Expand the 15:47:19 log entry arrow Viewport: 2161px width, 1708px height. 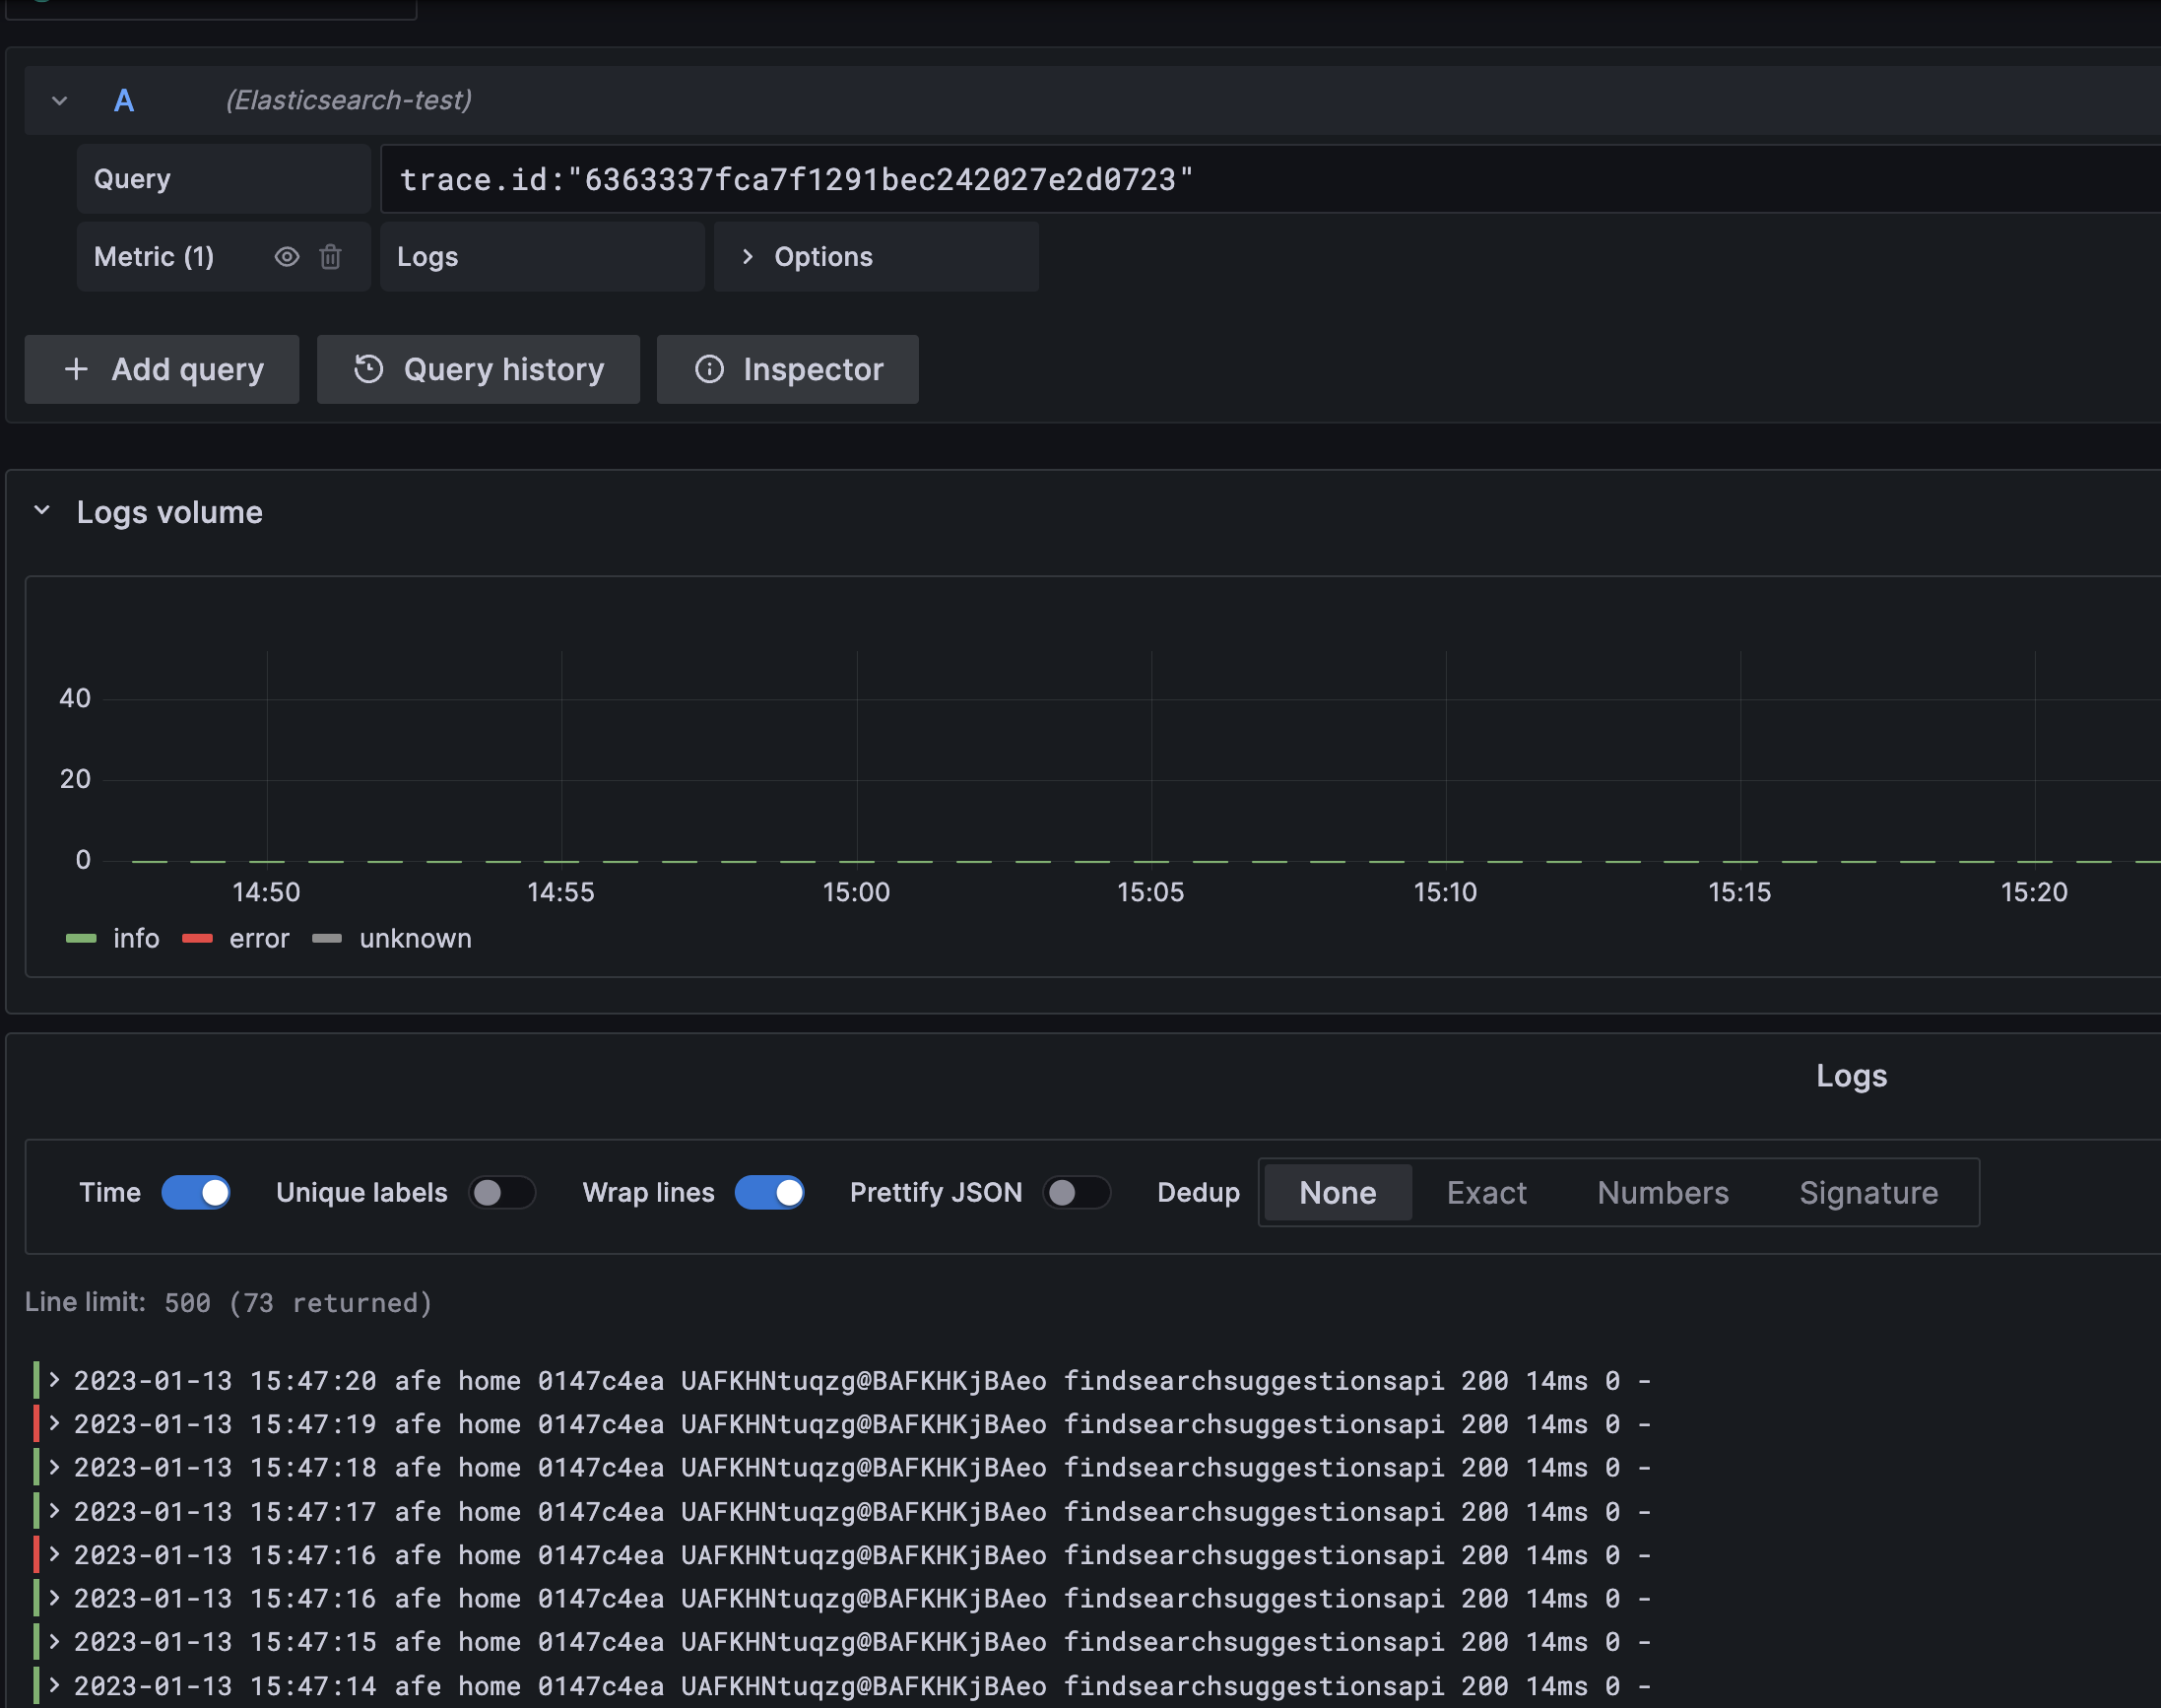point(55,1424)
